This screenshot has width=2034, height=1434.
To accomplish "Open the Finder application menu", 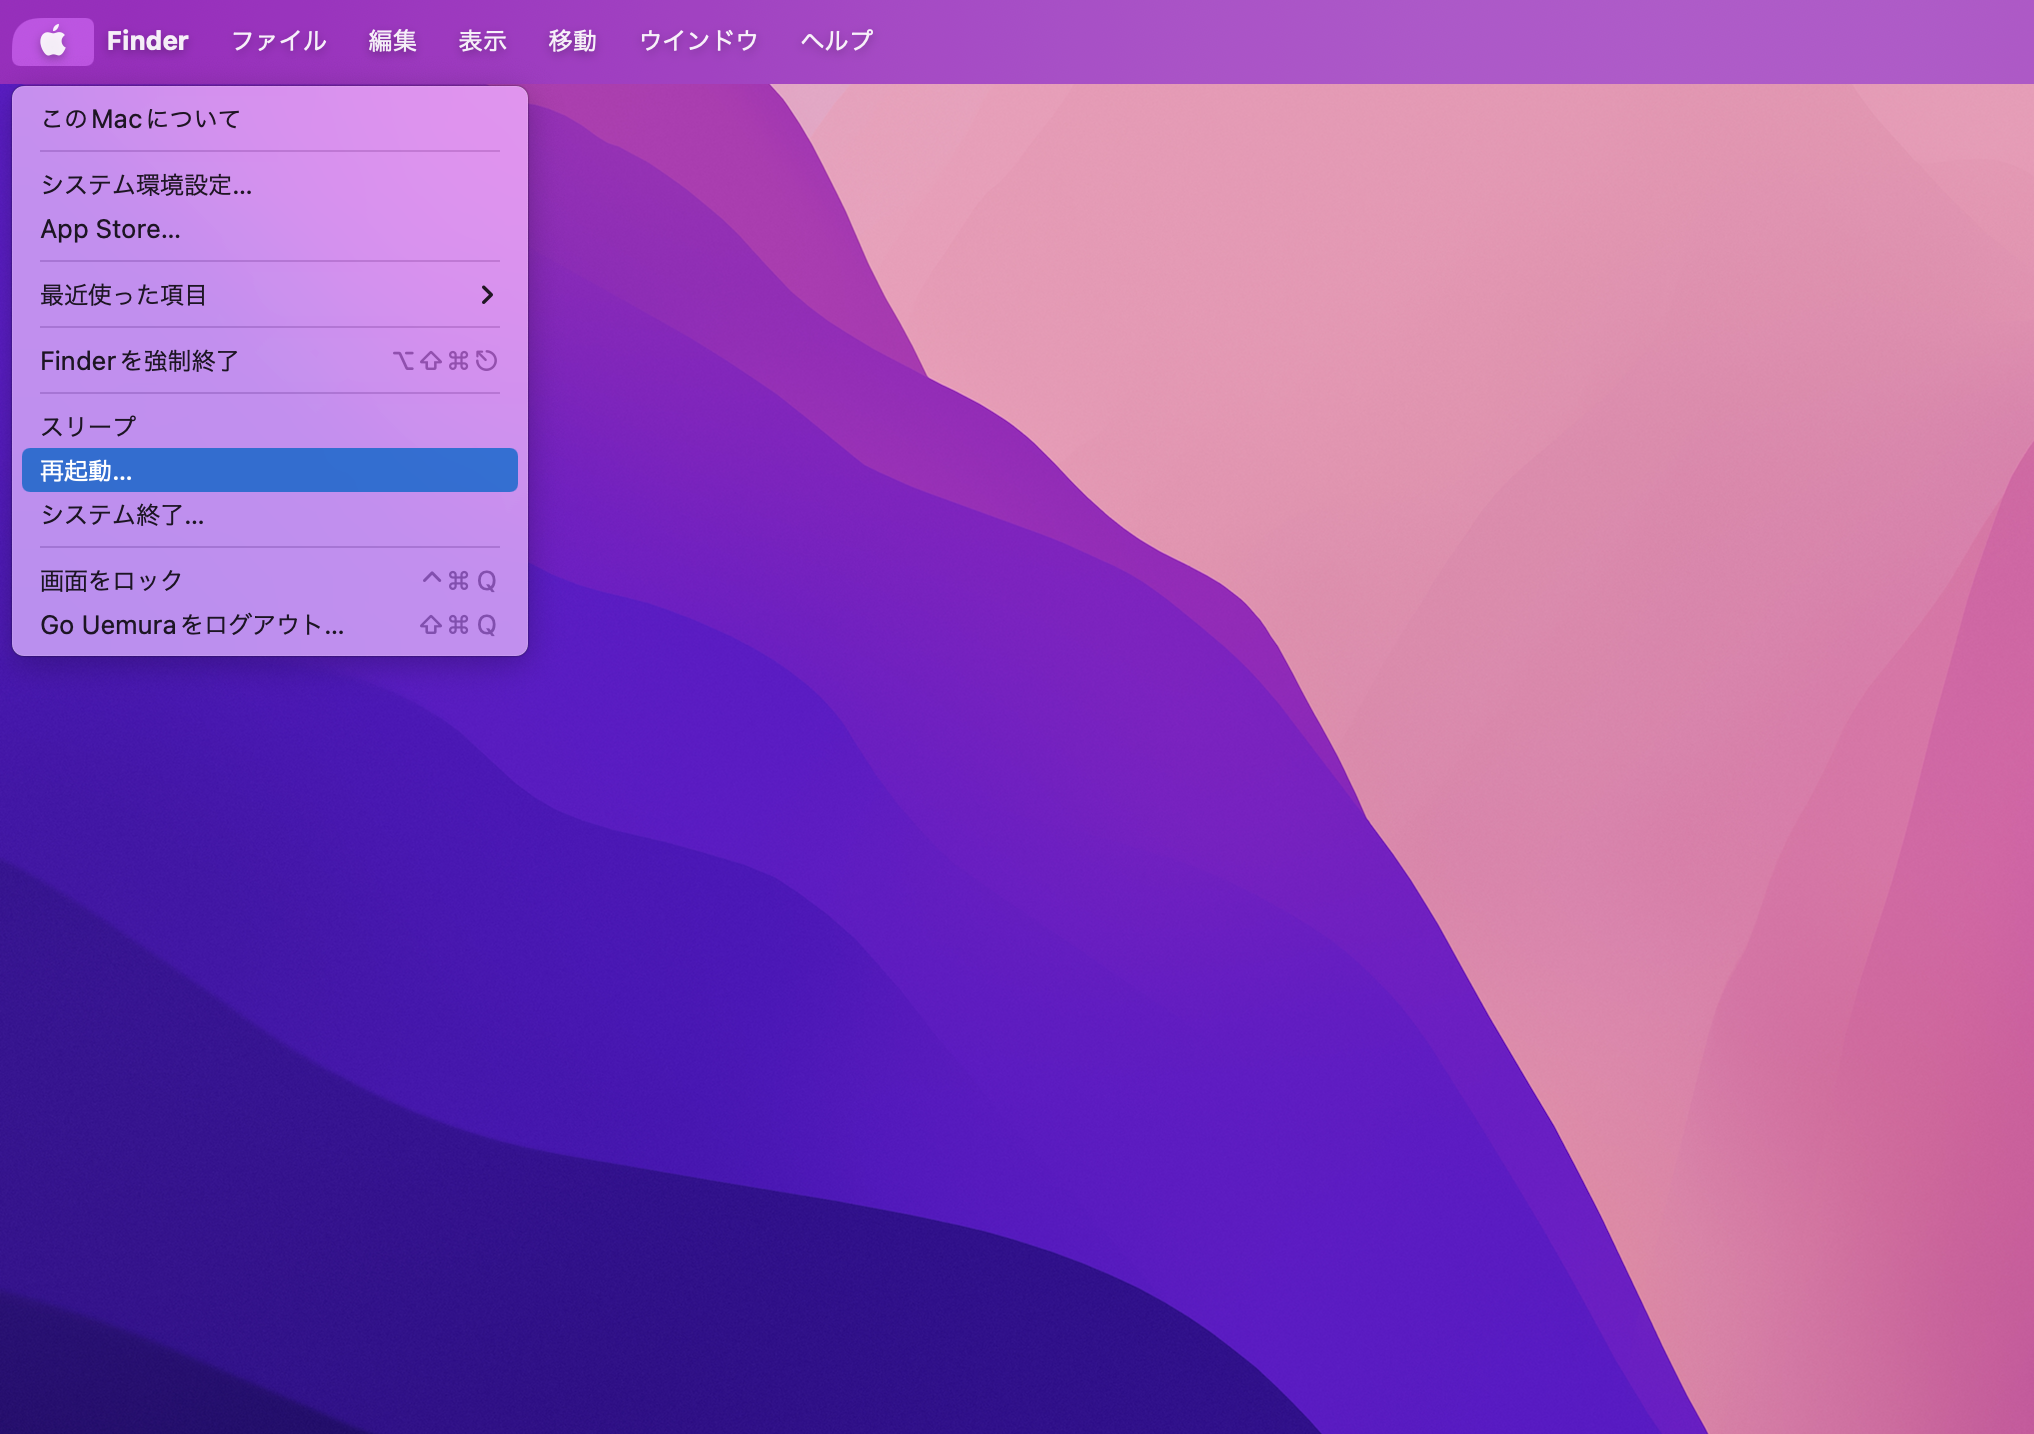I will coord(147,41).
